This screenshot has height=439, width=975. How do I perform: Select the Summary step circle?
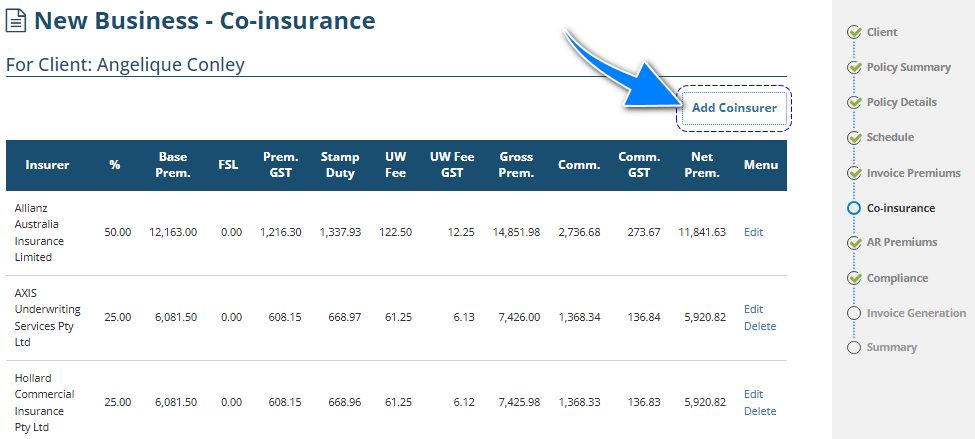pos(854,347)
